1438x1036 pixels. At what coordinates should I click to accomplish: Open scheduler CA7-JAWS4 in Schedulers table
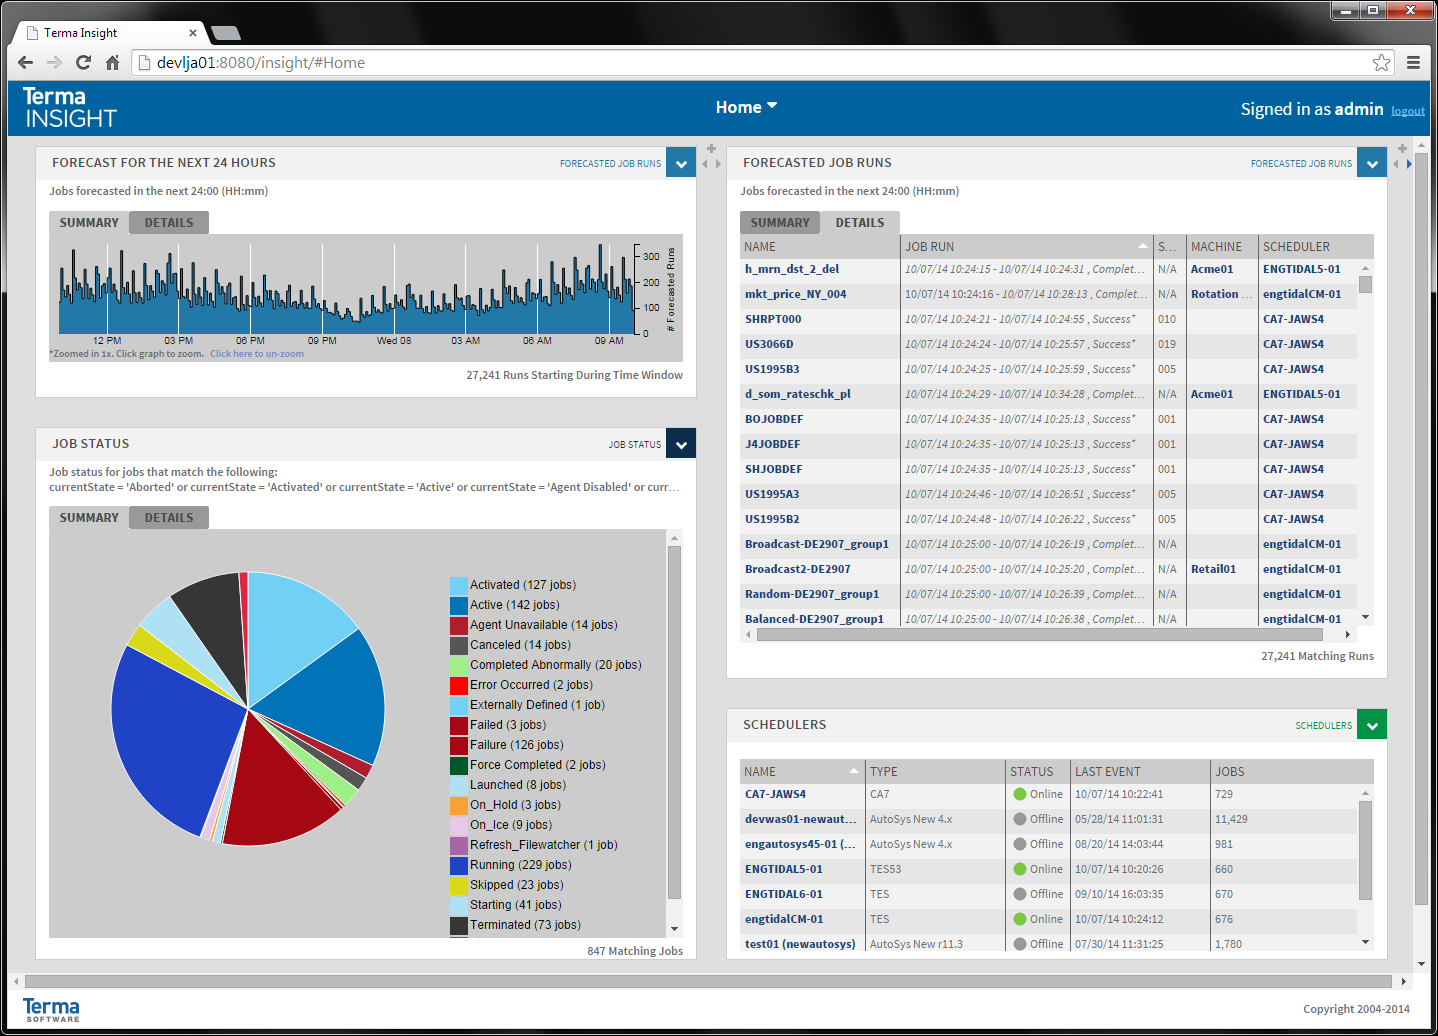(775, 794)
